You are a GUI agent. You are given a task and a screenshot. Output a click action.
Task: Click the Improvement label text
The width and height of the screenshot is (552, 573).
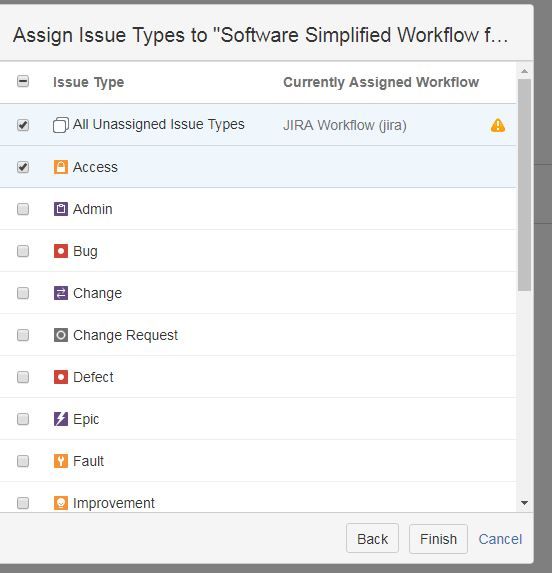(x=114, y=504)
